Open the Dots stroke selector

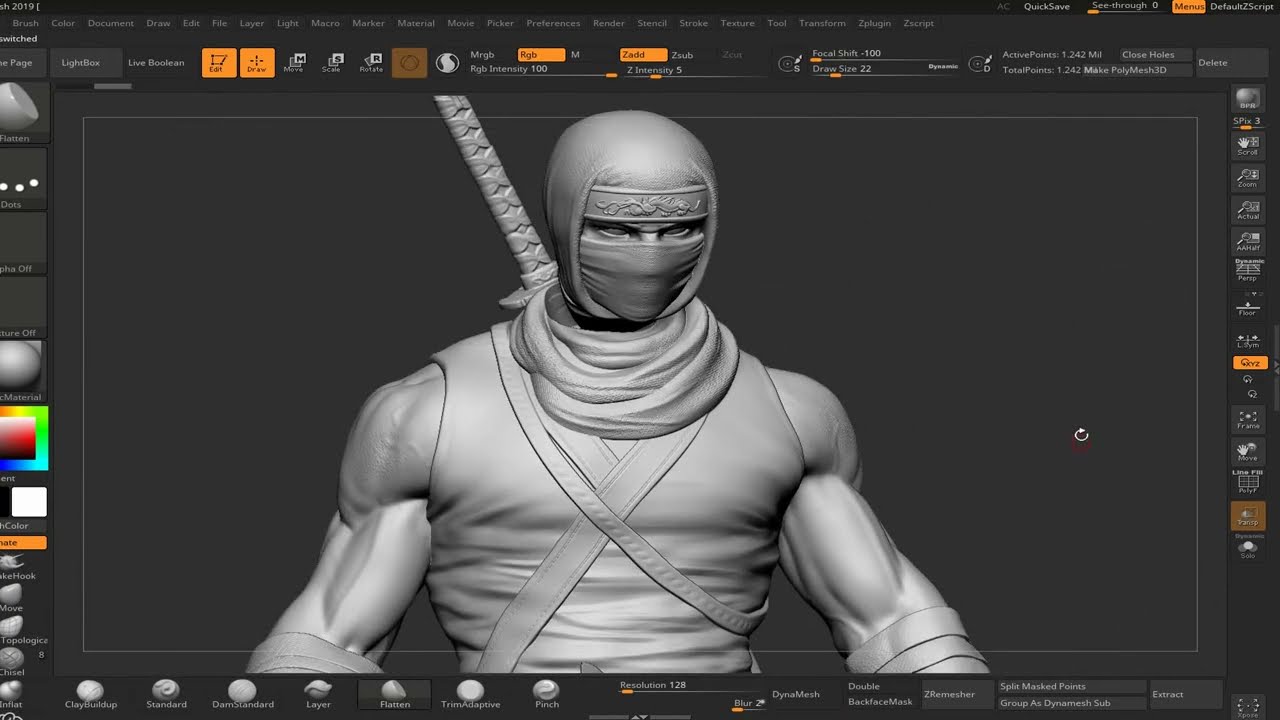pos(20,180)
